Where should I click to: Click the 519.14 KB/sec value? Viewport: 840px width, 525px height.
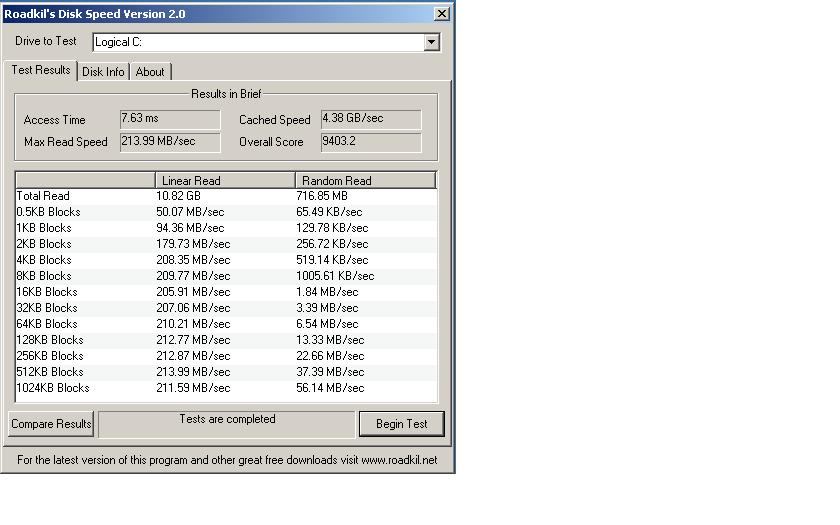[x=332, y=260]
